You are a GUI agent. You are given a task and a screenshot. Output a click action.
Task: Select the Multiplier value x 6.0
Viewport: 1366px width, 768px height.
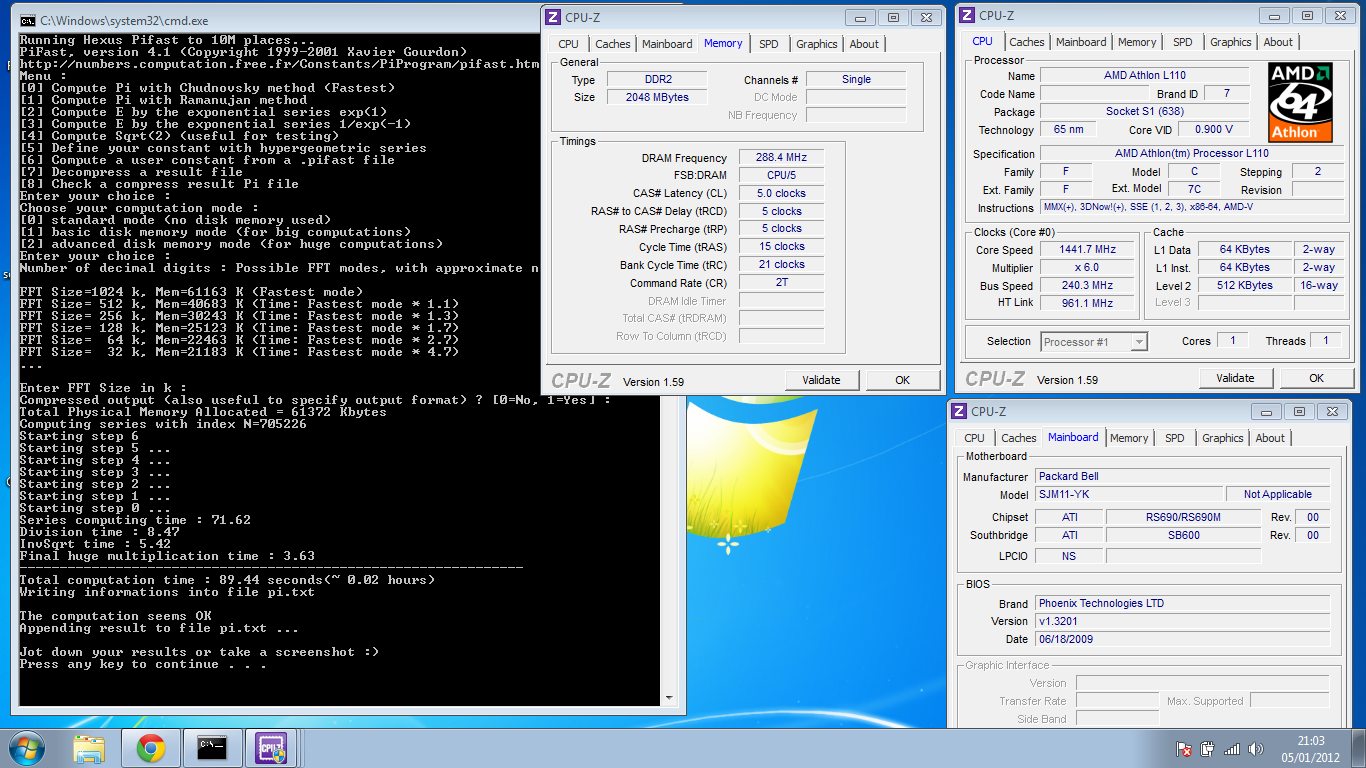1086,268
